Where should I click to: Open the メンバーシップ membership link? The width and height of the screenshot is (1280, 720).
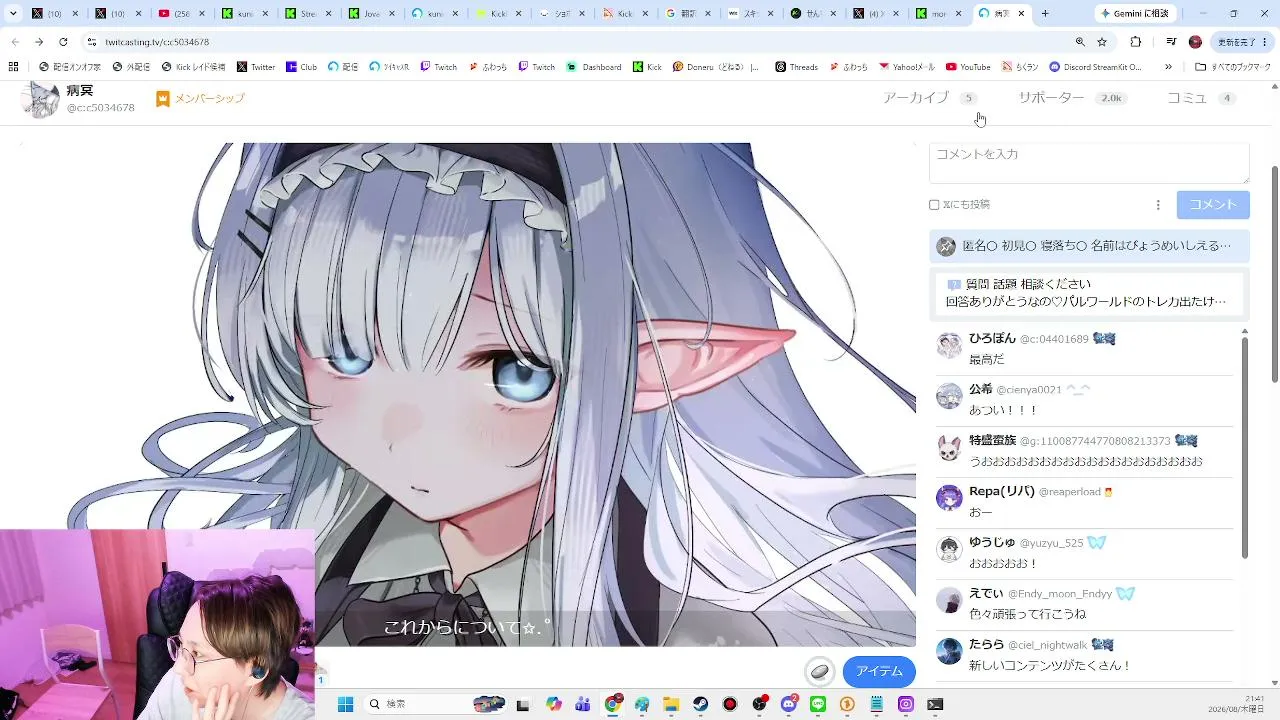tap(200, 98)
